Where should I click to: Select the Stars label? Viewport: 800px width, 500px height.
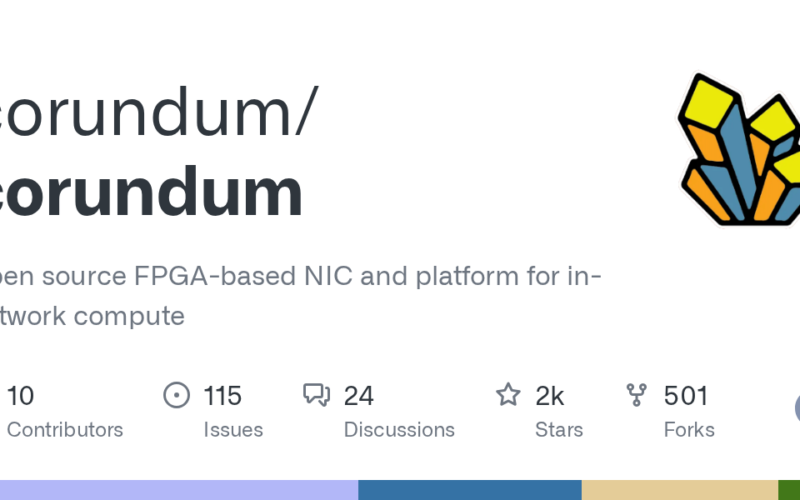[x=559, y=430]
